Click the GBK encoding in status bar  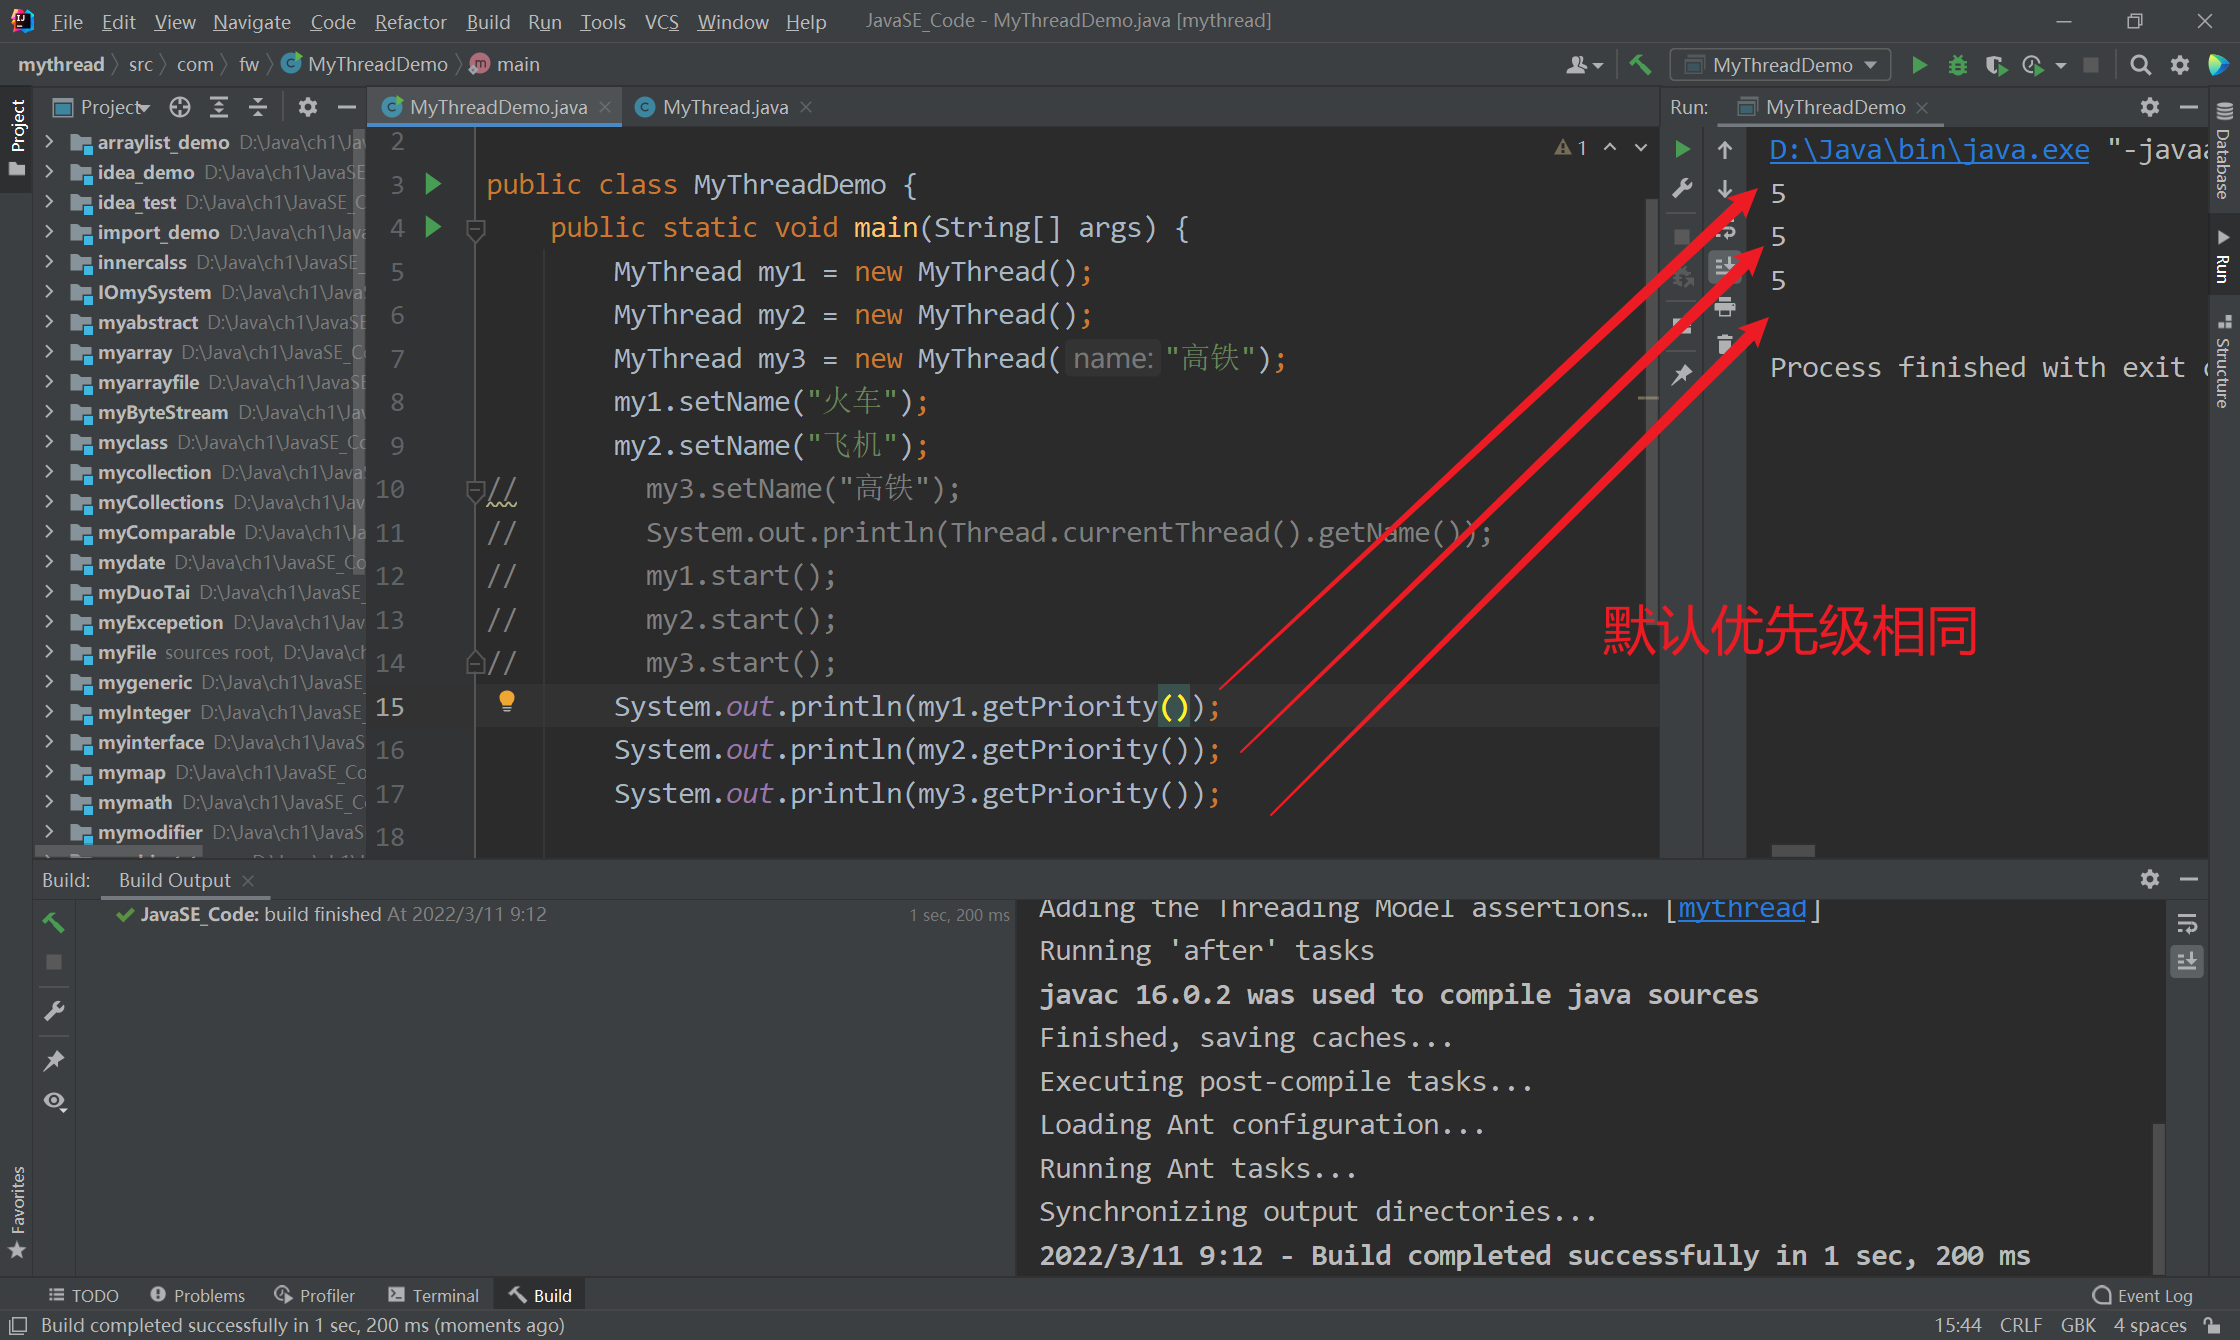[x=2077, y=1325]
